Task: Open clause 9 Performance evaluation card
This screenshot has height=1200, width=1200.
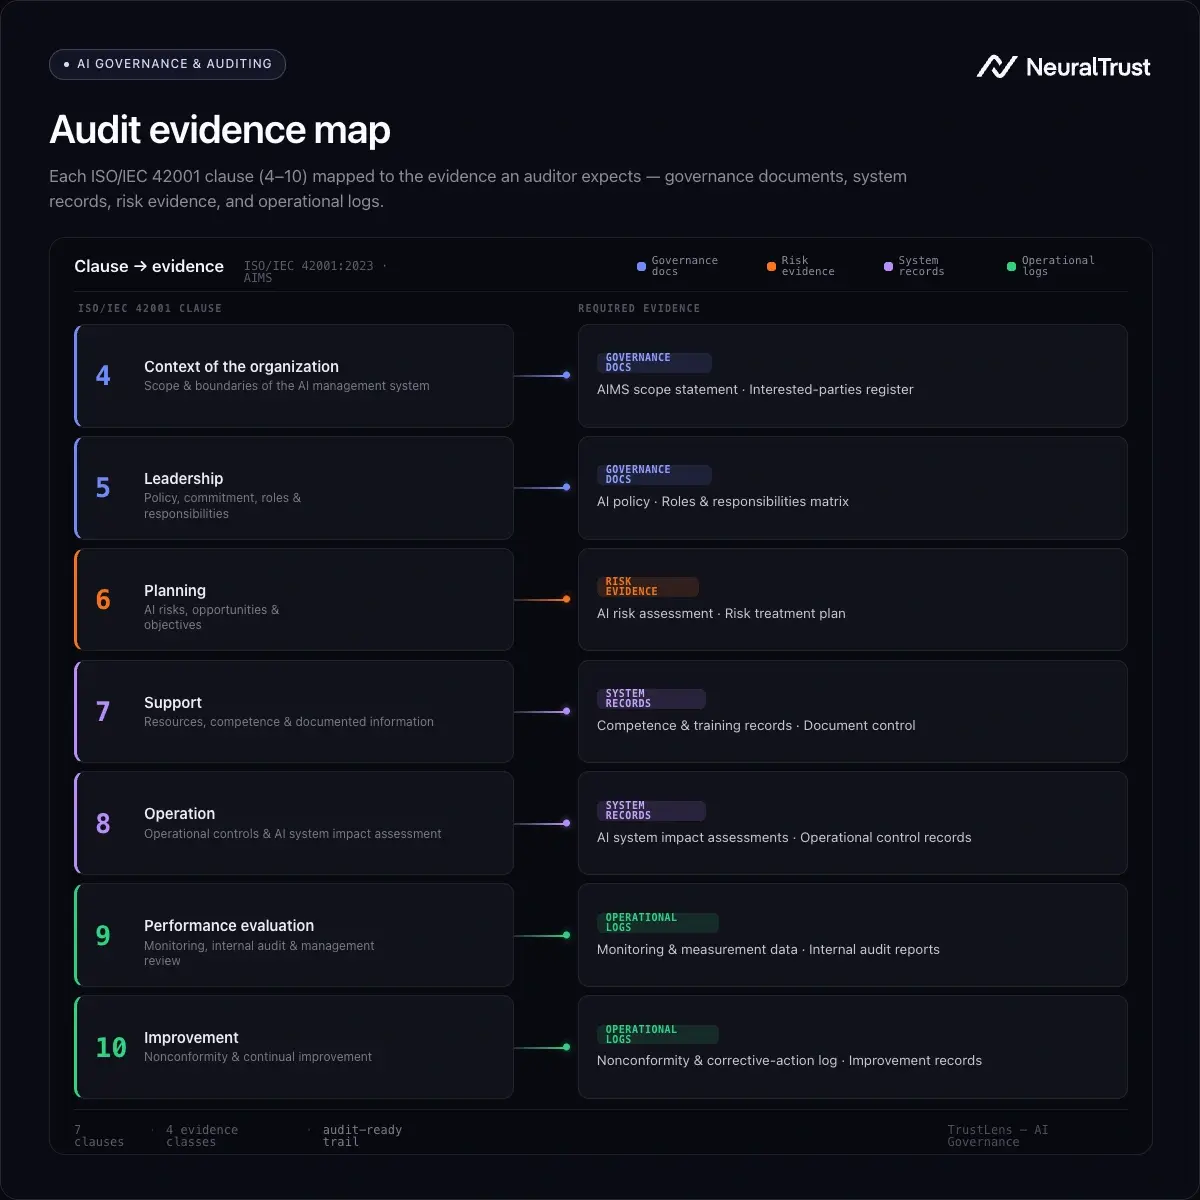Action: [294, 935]
